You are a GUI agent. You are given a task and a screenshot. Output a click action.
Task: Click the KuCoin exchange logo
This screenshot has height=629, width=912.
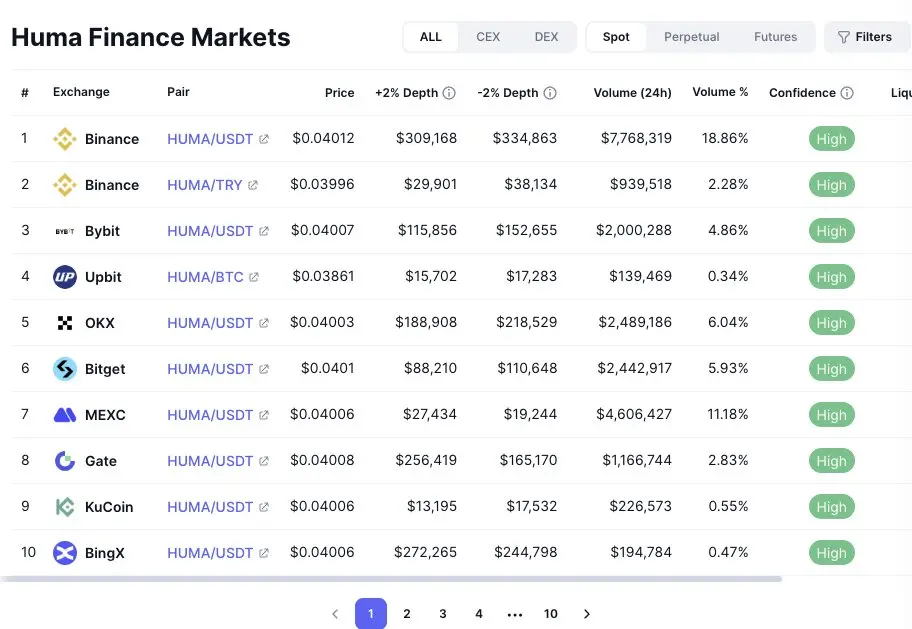[65, 507]
